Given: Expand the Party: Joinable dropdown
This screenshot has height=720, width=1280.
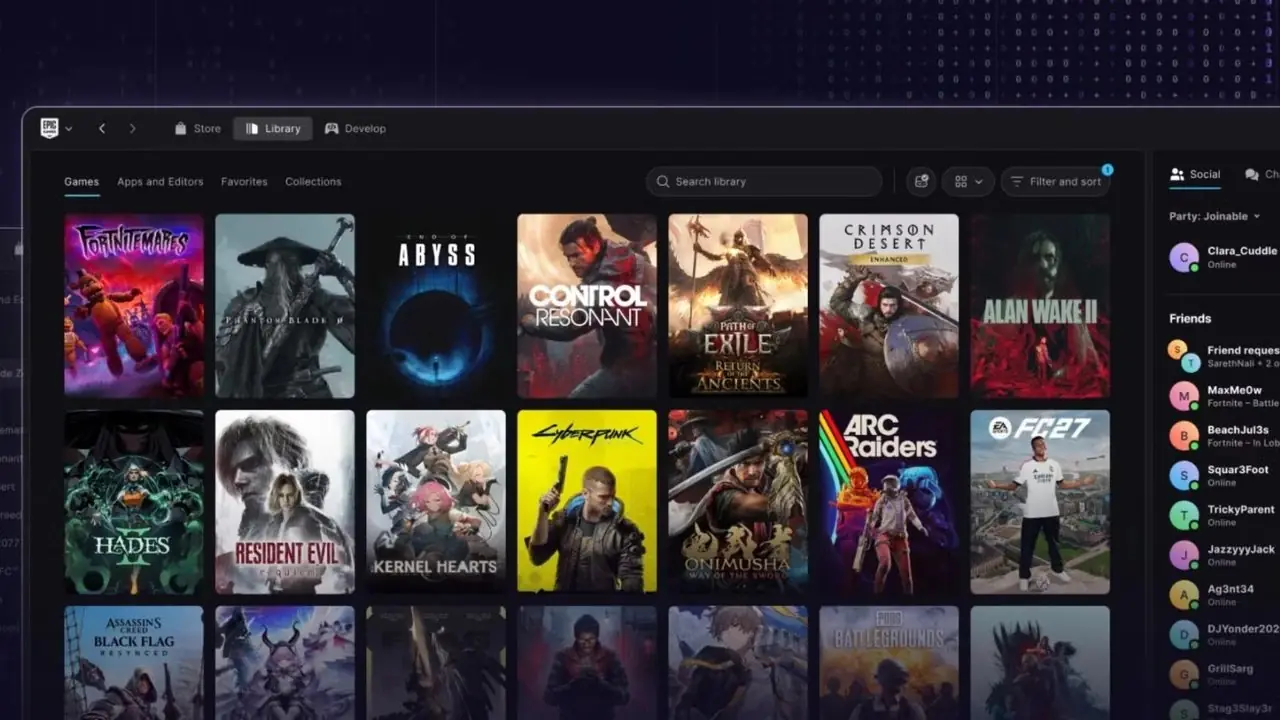Looking at the screenshot, I should coord(1215,216).
